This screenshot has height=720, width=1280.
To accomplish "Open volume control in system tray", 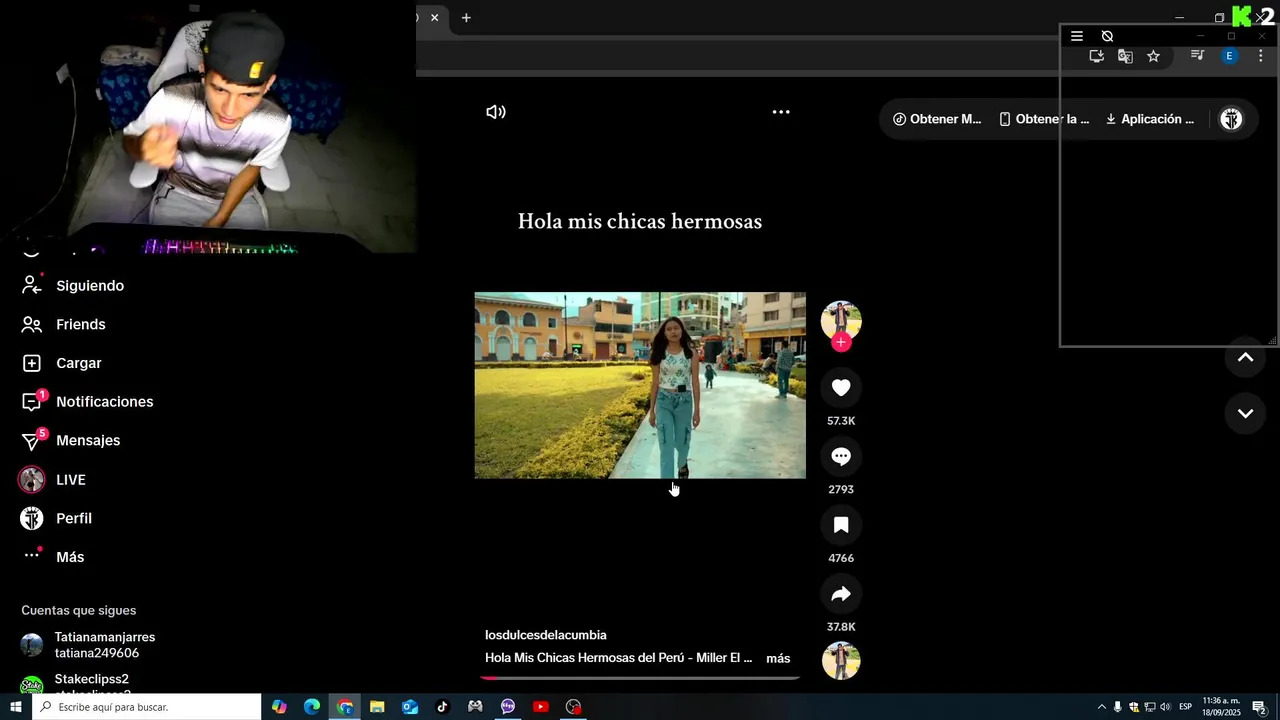I will (x=1165, y=707).
